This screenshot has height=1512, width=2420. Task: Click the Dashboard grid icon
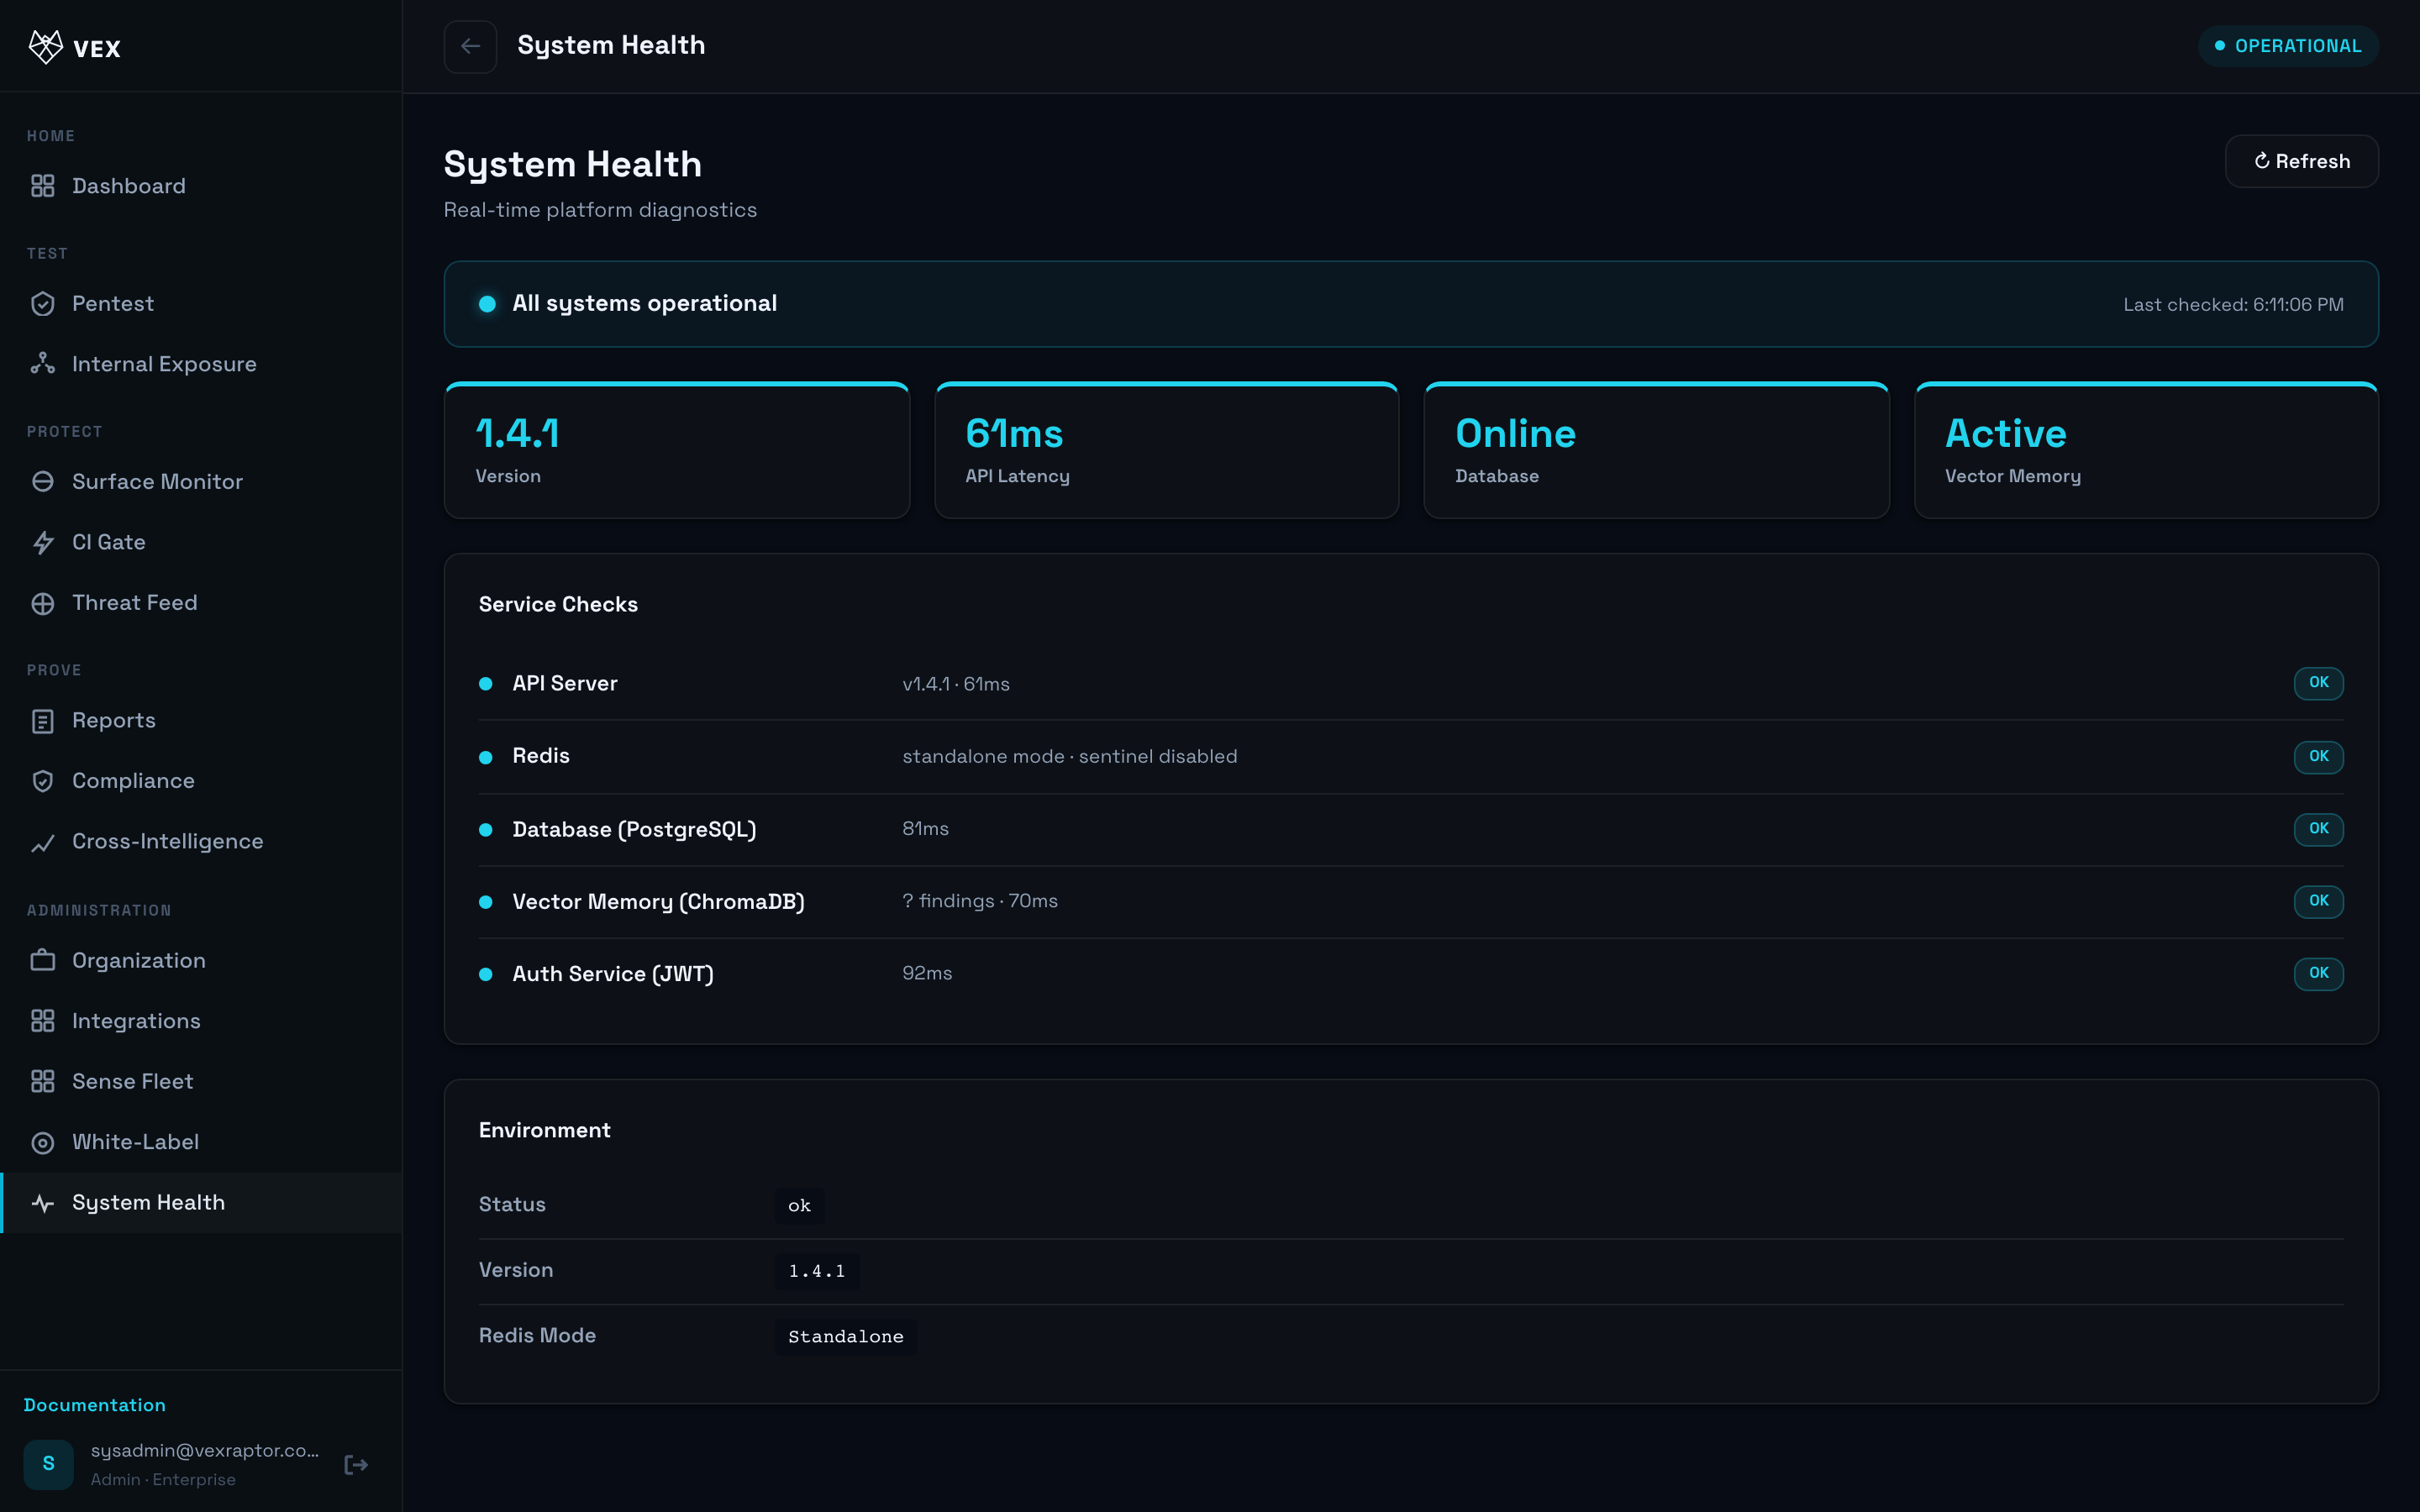tap(42, 186)
